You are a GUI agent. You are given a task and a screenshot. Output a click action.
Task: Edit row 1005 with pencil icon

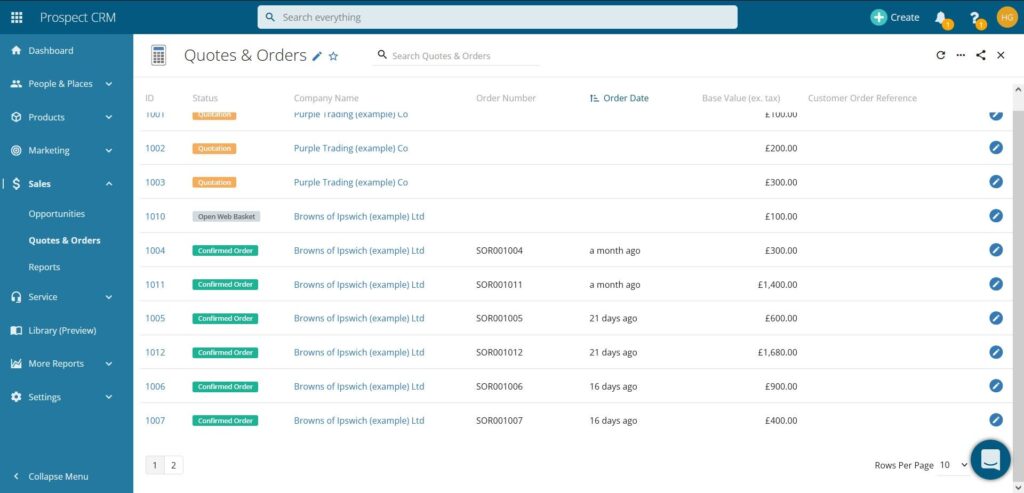(995, 318)
